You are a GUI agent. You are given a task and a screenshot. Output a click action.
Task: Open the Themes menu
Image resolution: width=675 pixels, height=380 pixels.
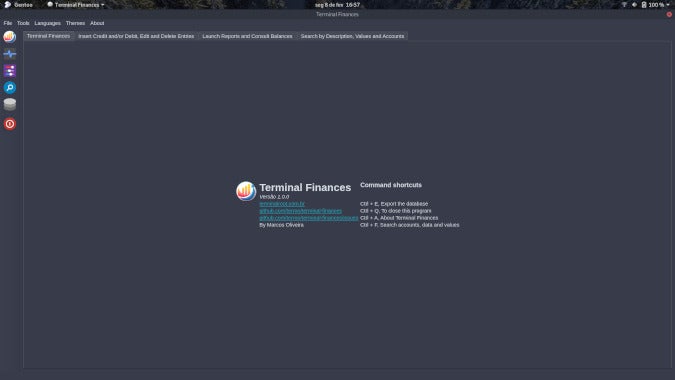point(75,23)
